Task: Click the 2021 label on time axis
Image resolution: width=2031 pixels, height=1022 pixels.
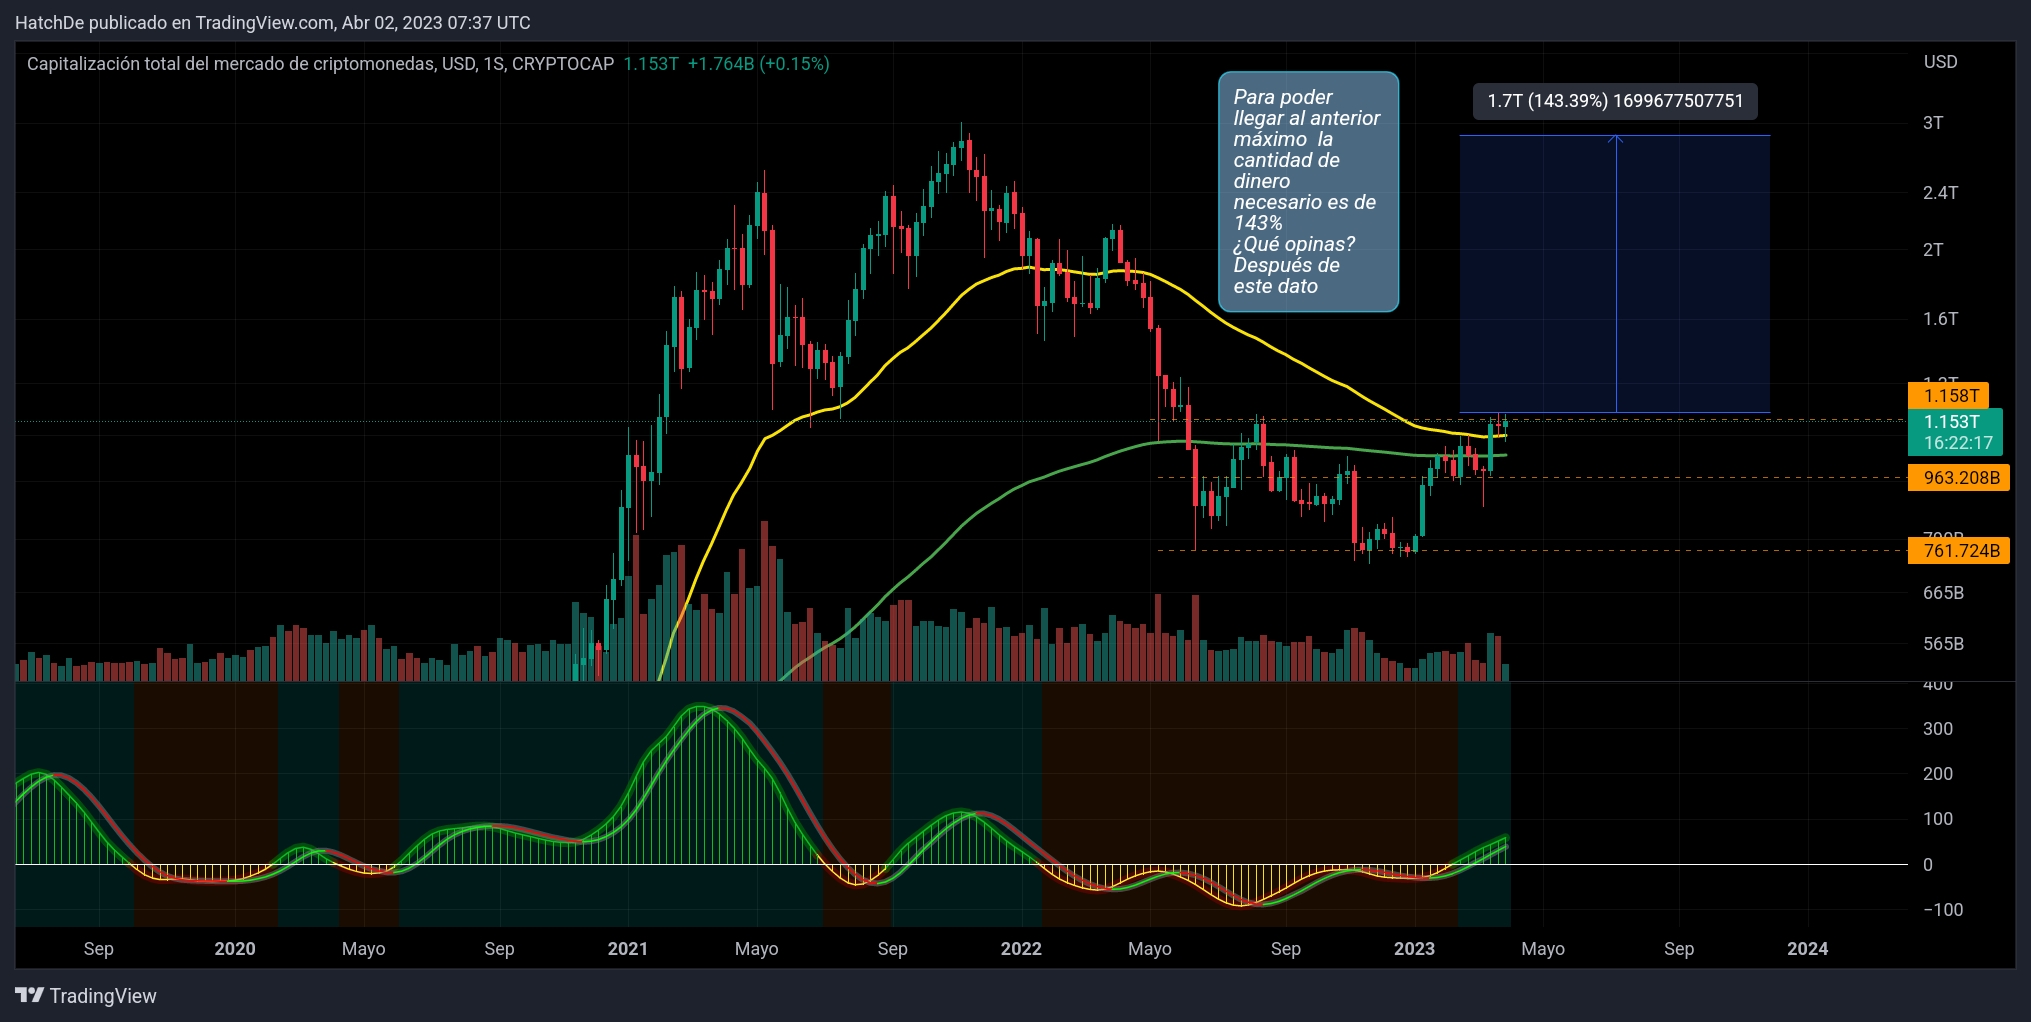Action: [x=627, y=949]
